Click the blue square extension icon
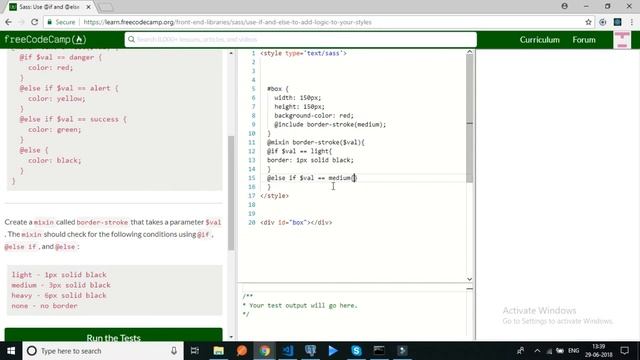 click(618, 22)
